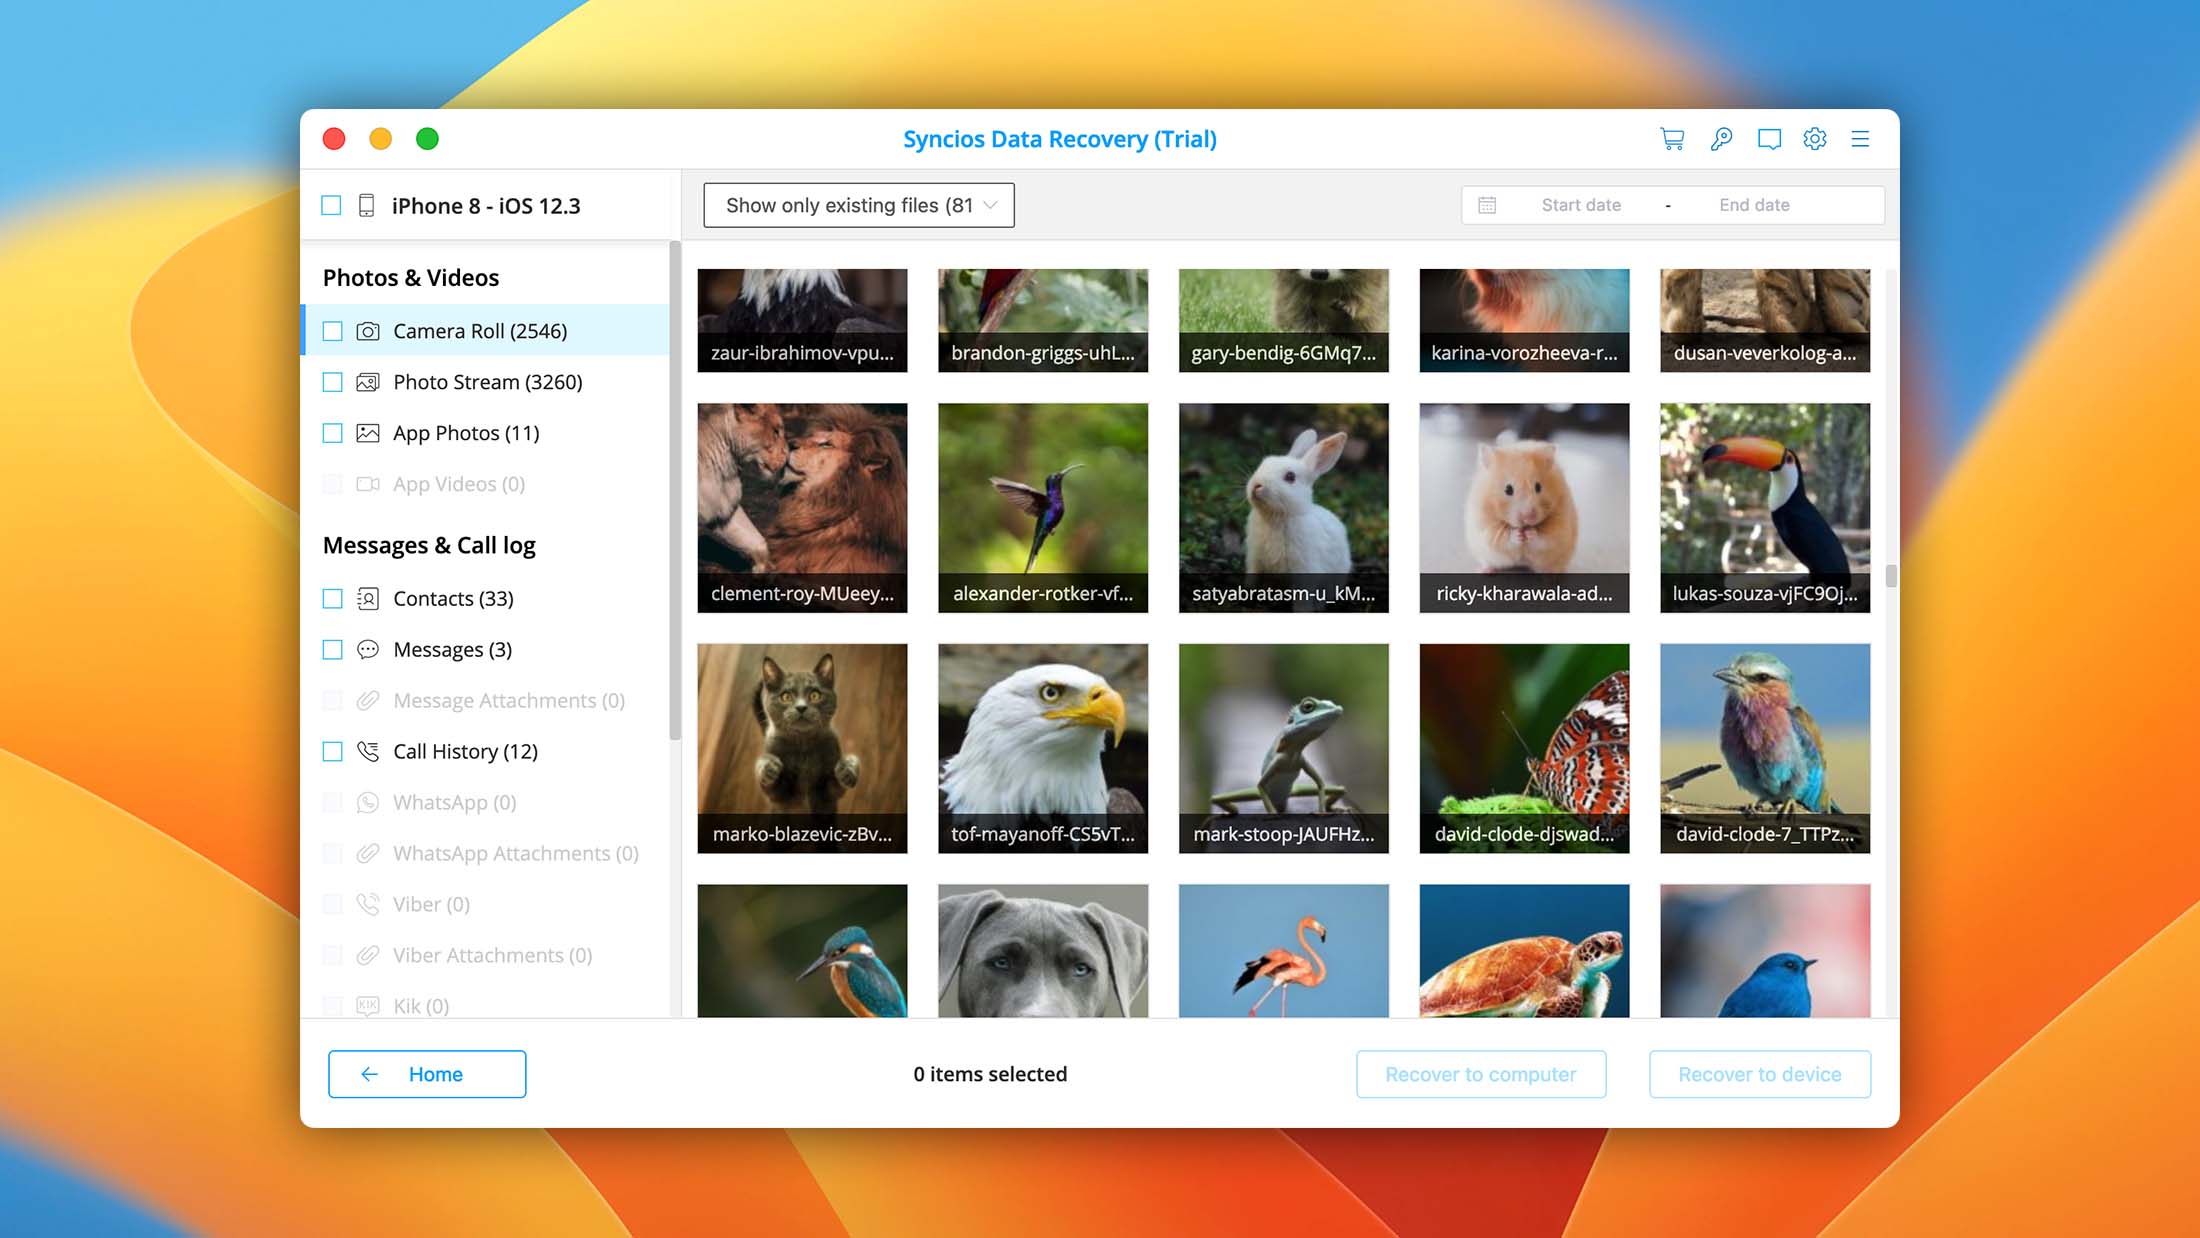Click the Viber Attachments paperclip icon
The image size is (2200, 1238).
coord(368,955)
